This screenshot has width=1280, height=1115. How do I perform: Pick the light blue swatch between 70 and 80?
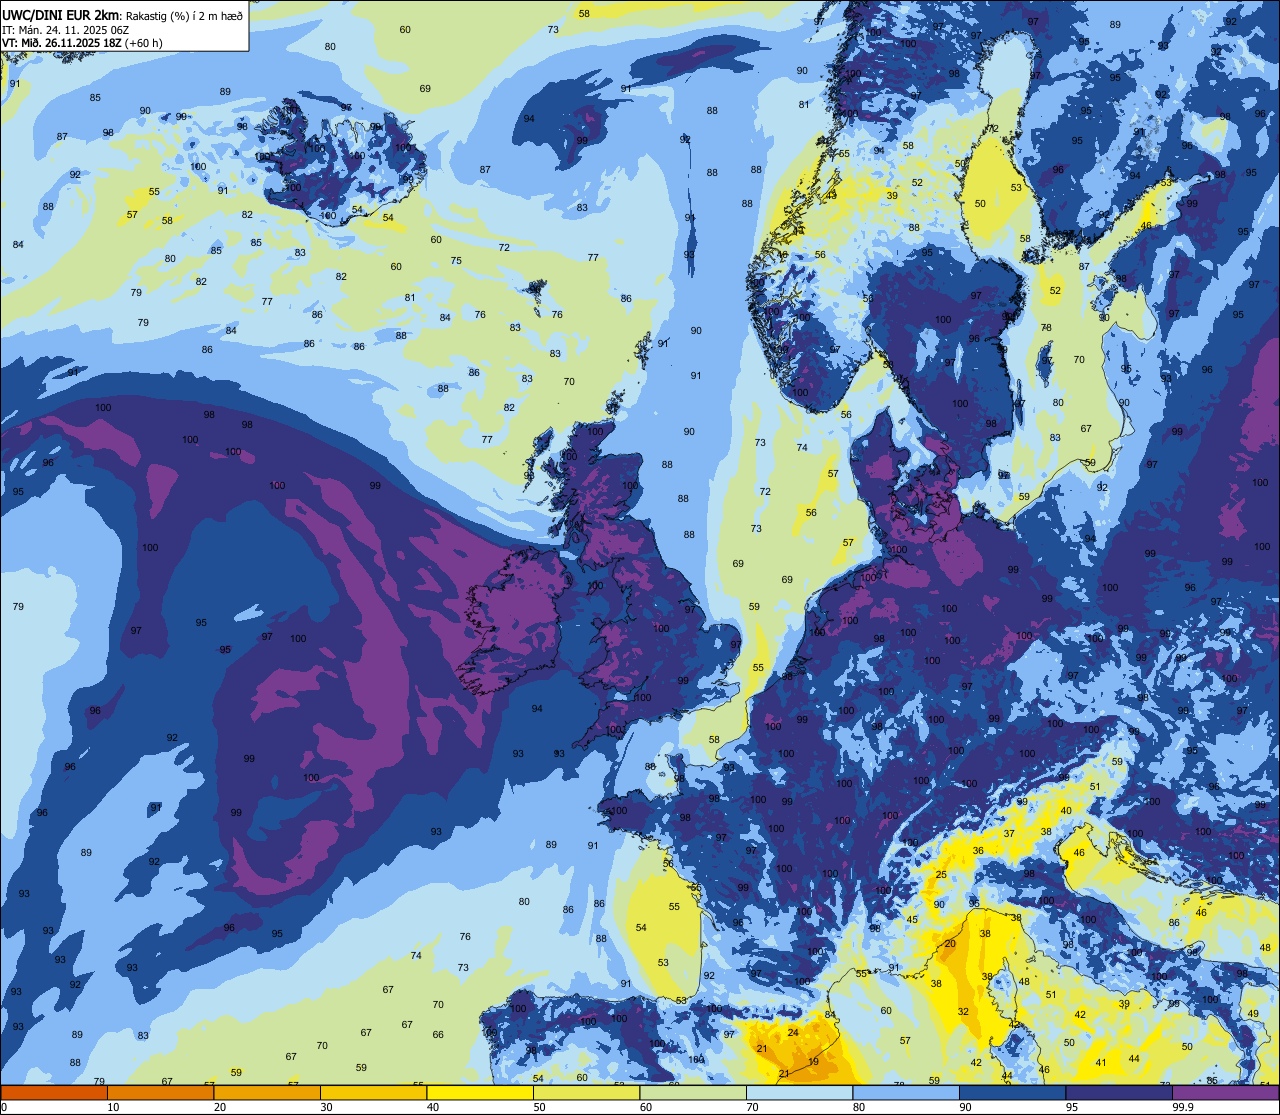click(799, 1092)
